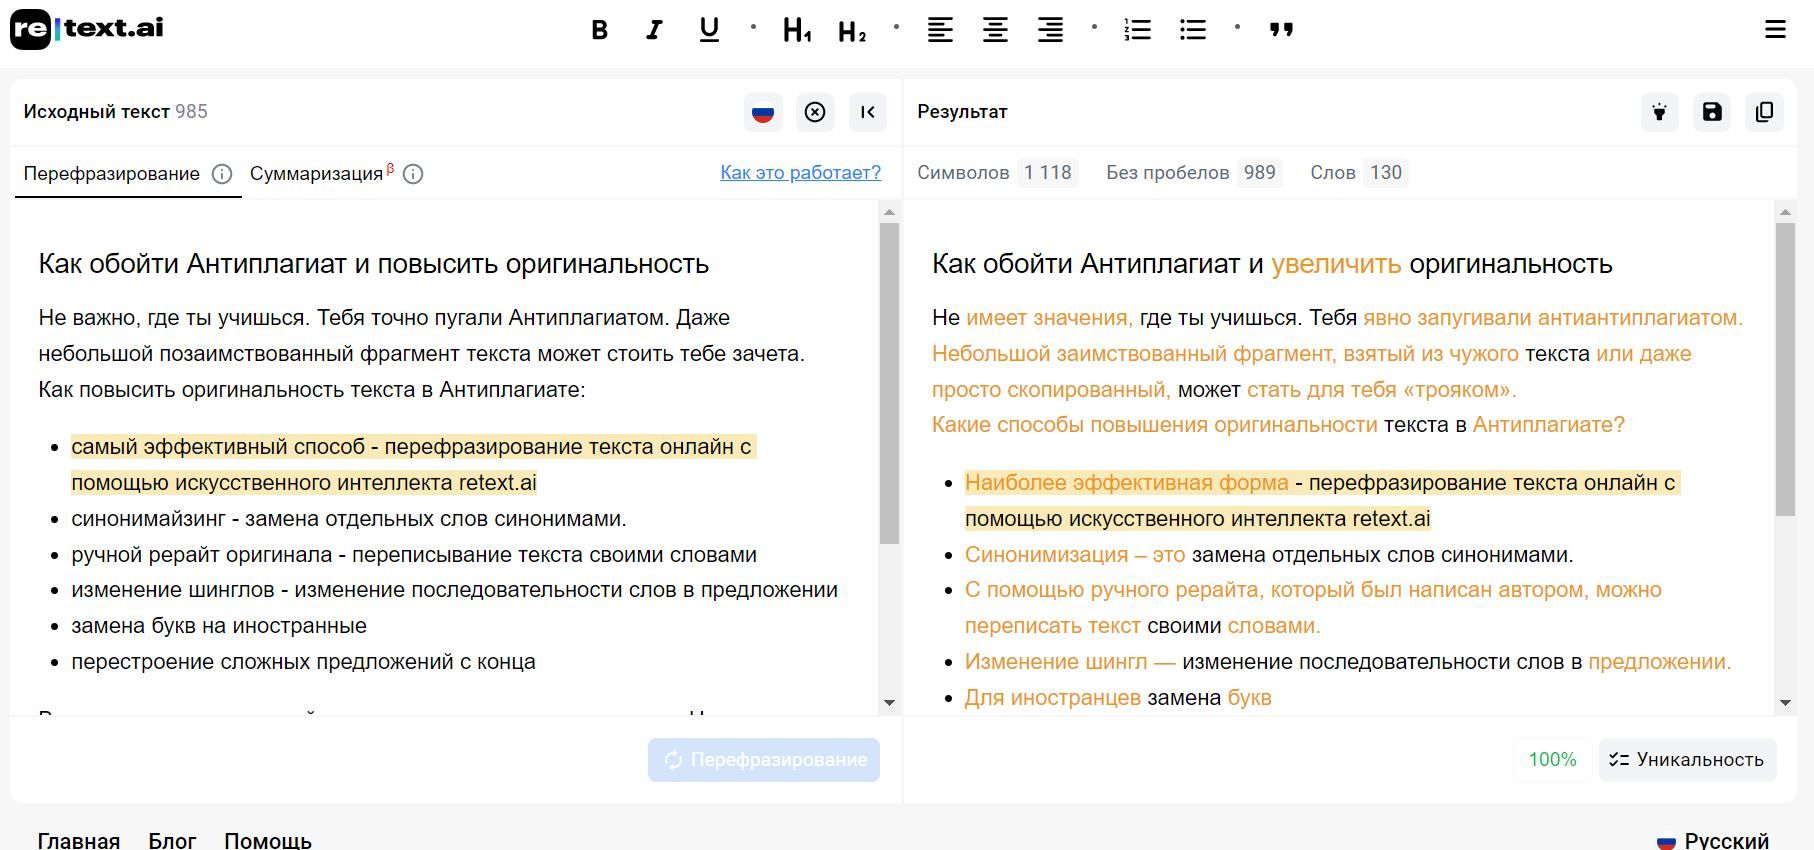Click the source text scrollbar thumb
The image size is (1814, 850).
[889, 384]
